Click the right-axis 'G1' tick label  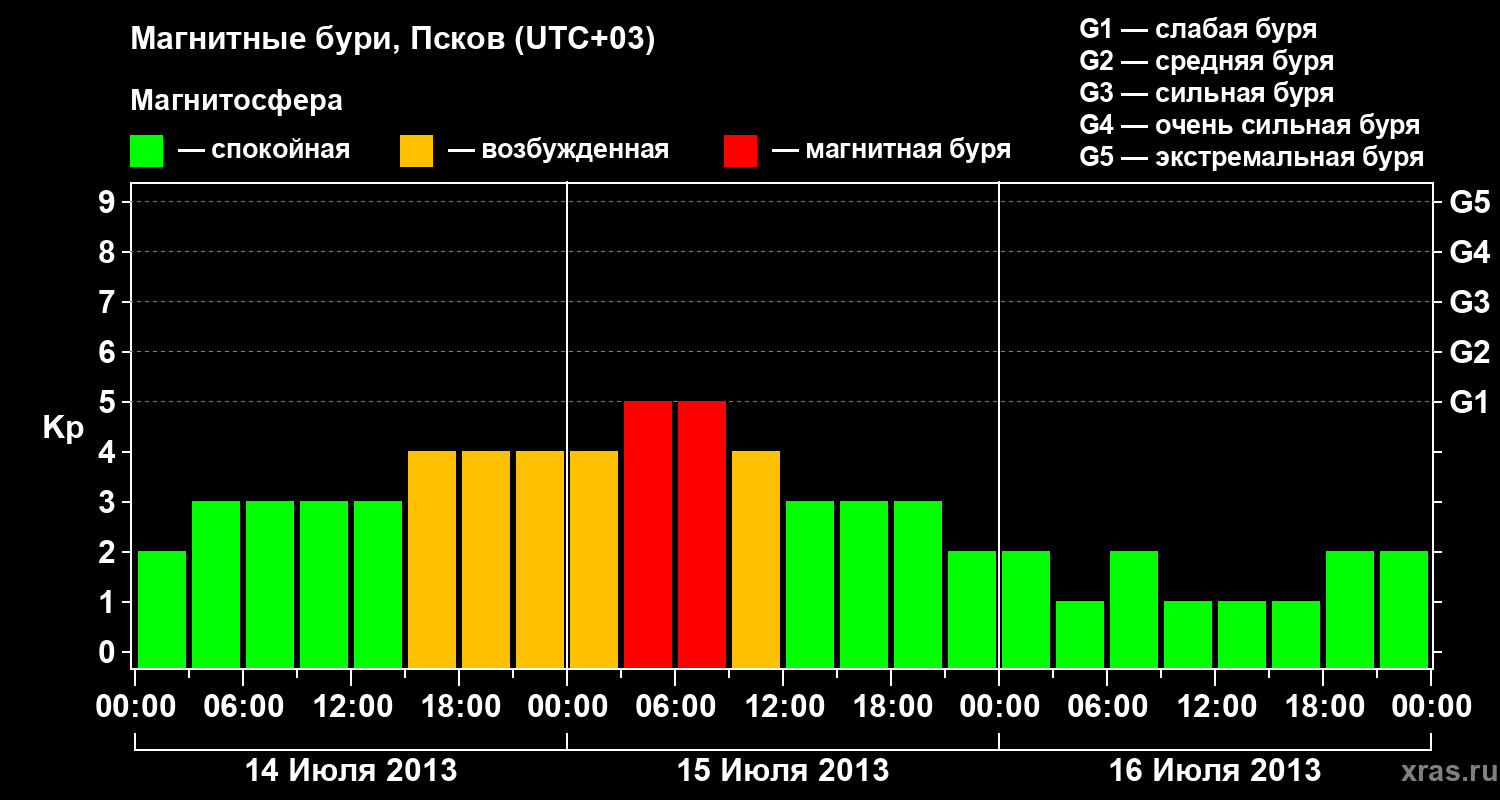point(1469,403)
